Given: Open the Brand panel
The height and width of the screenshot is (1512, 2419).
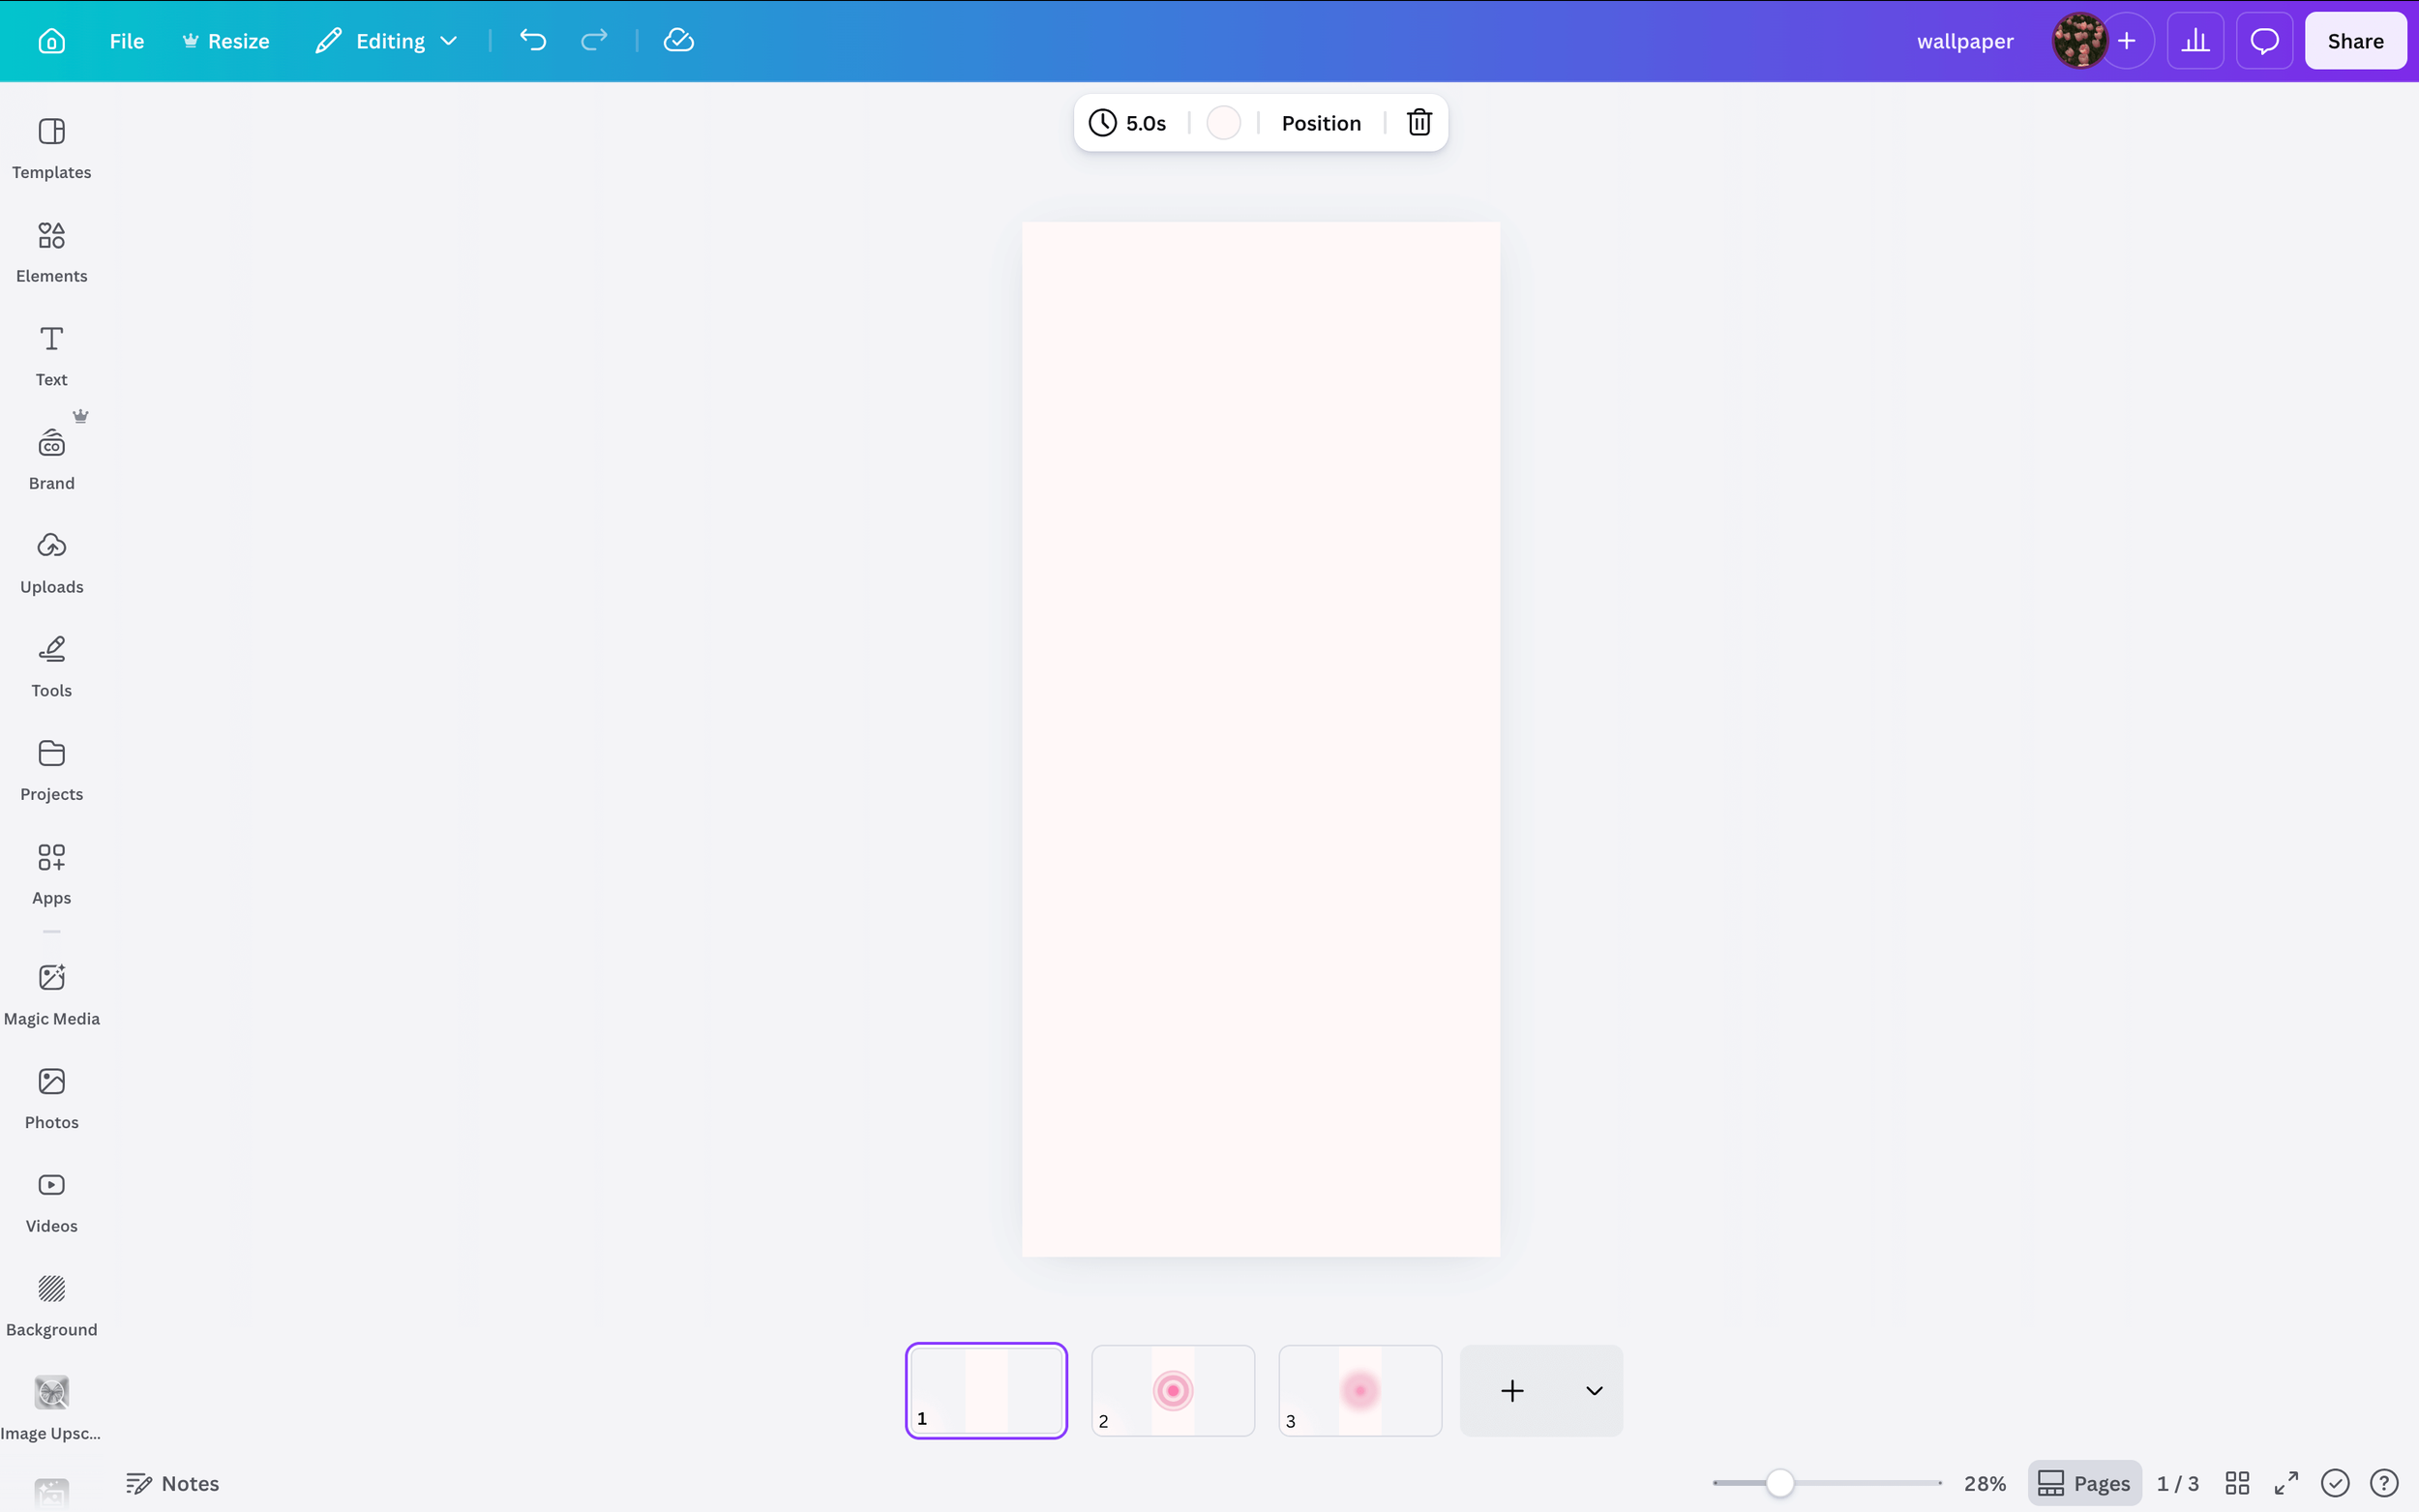Looking at the screenshot, I should pos(51,458).
